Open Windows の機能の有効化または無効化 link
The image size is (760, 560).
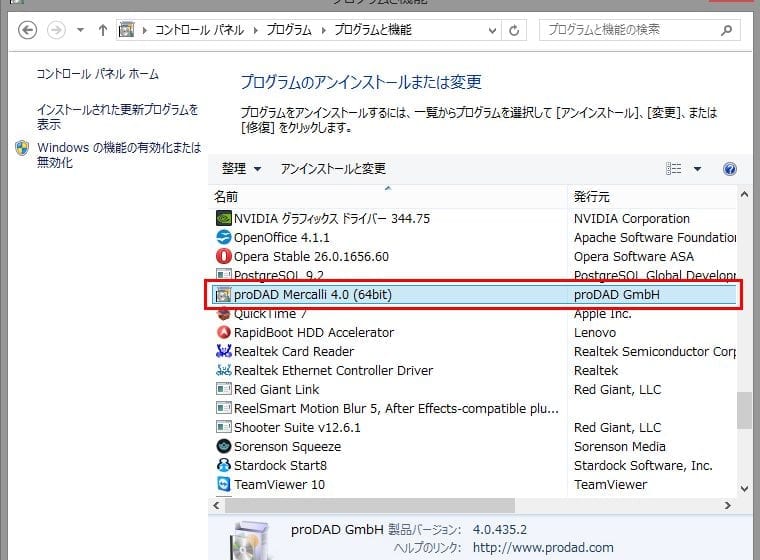tap(119, 155)
